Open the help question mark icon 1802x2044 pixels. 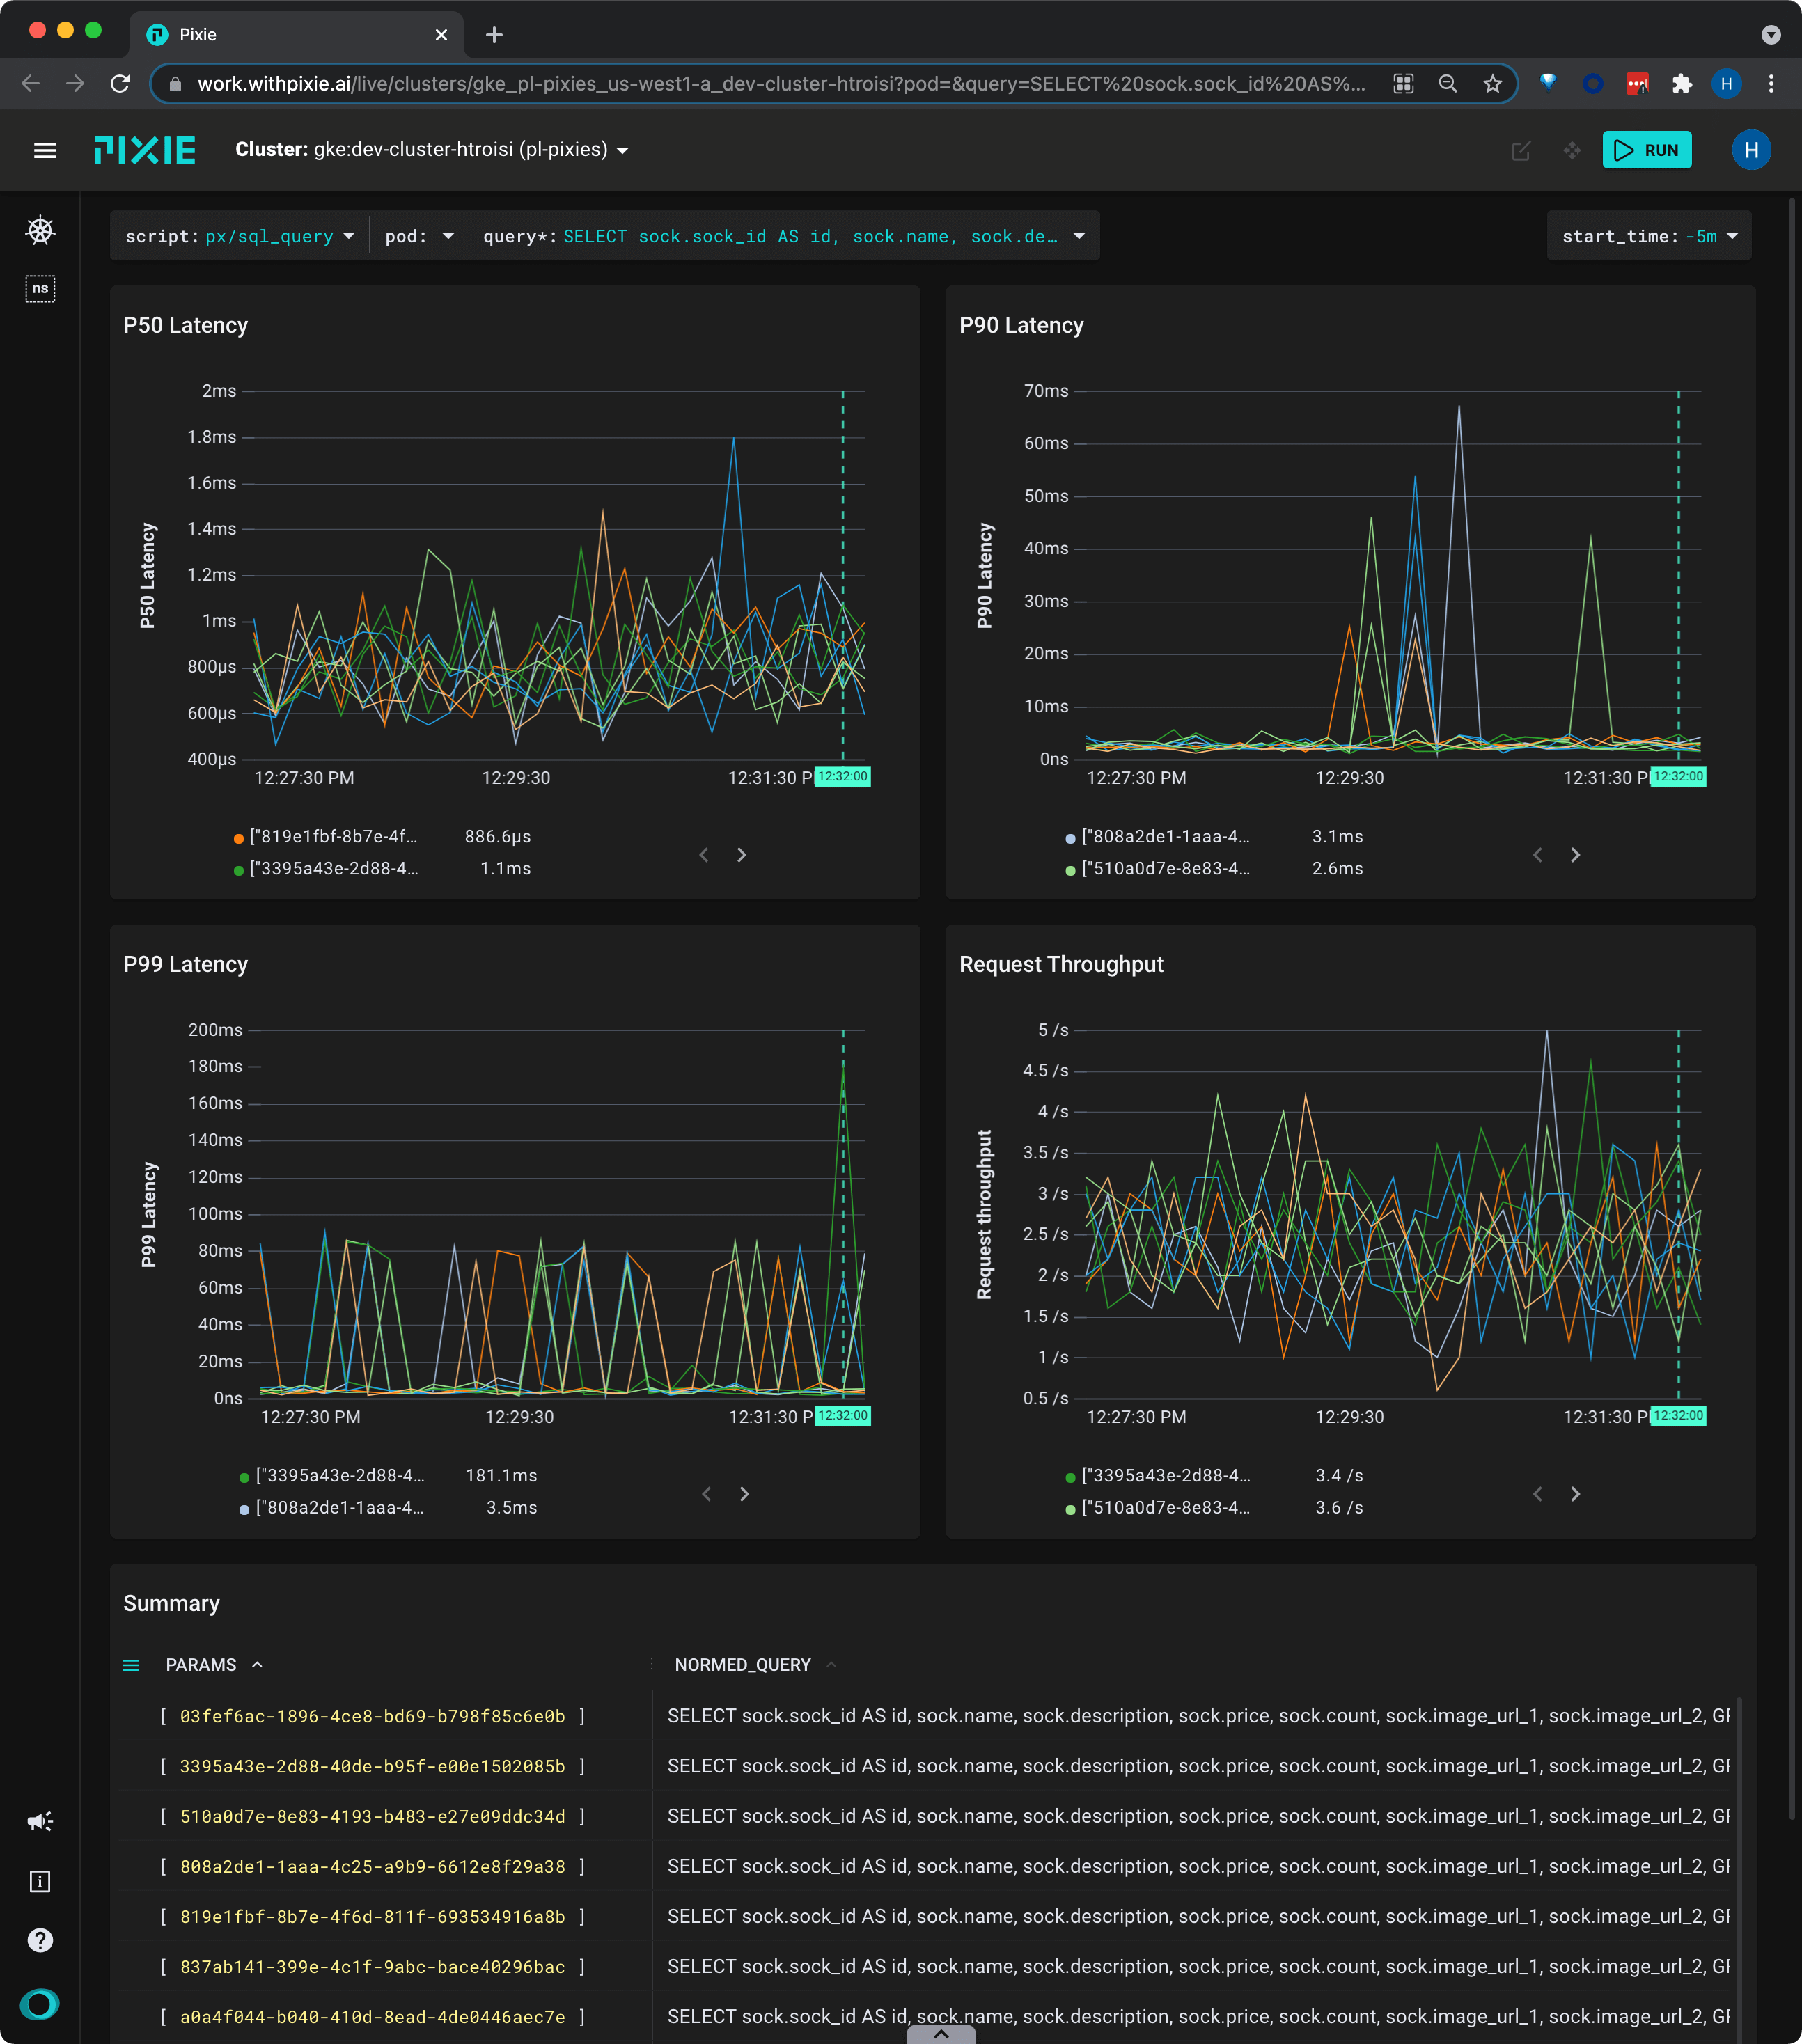pyautogui.click(x=40, y=1941)
